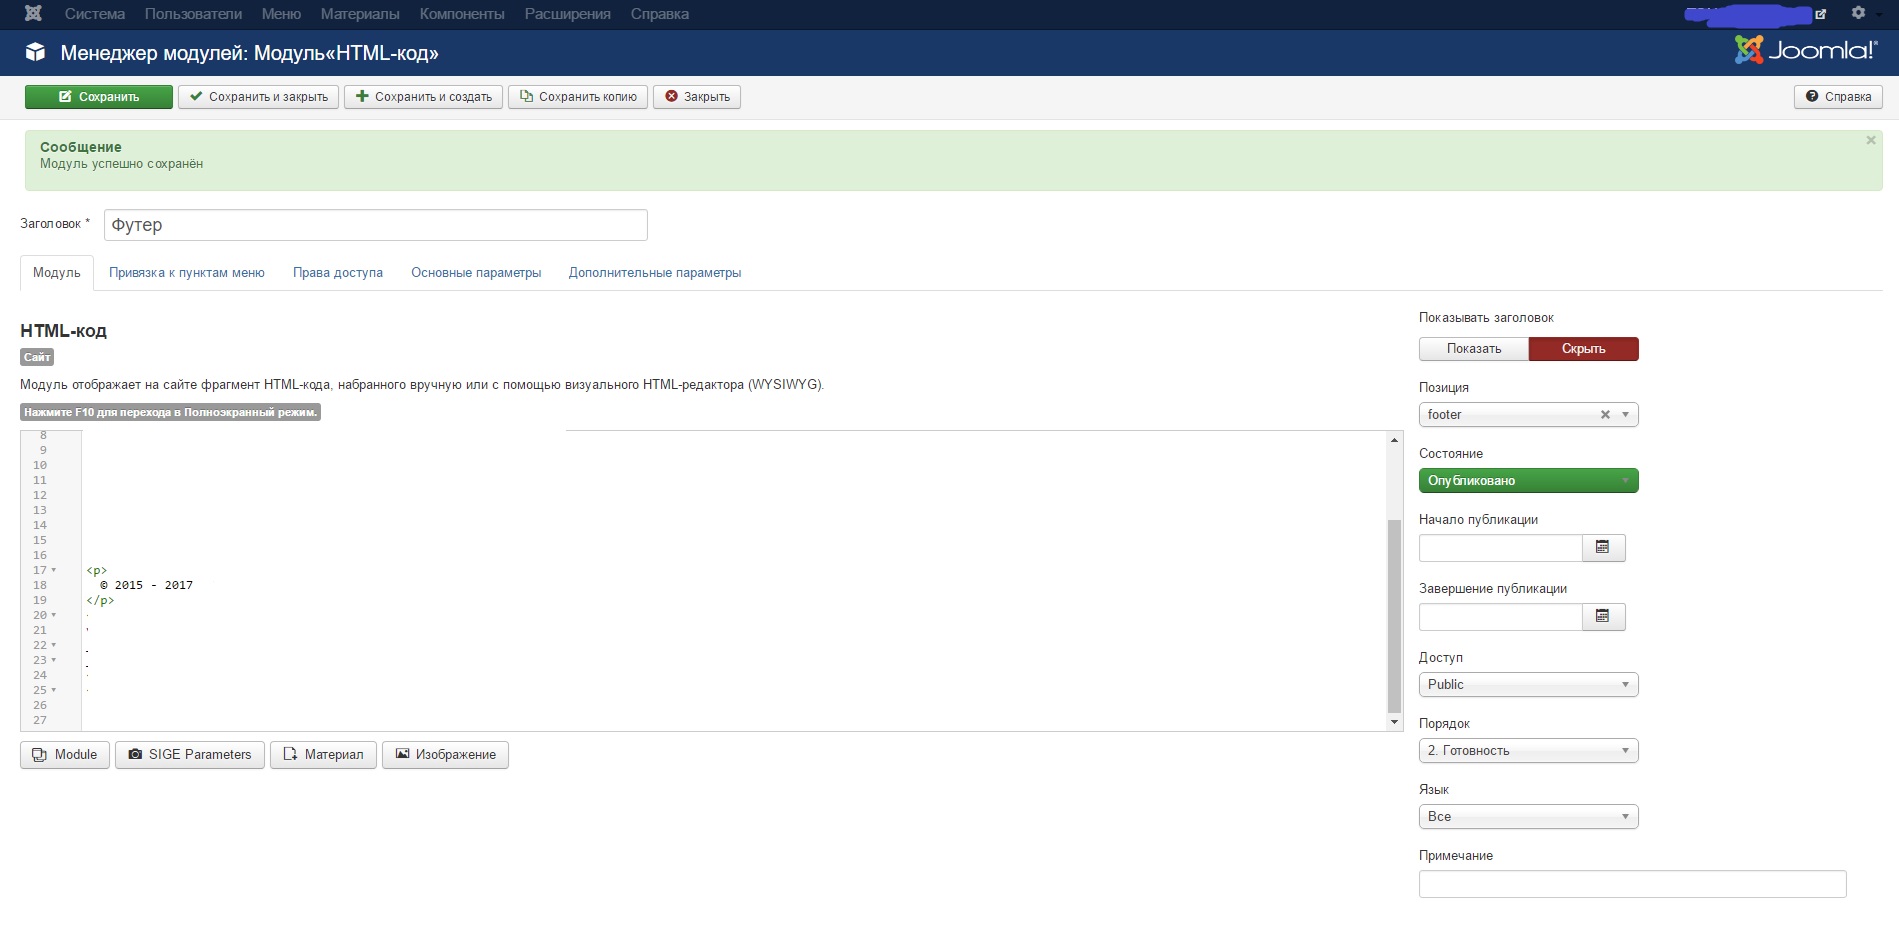Click the "Модуль успешно сохранён" message text
Screen dimensions: 1899x942
121,164
